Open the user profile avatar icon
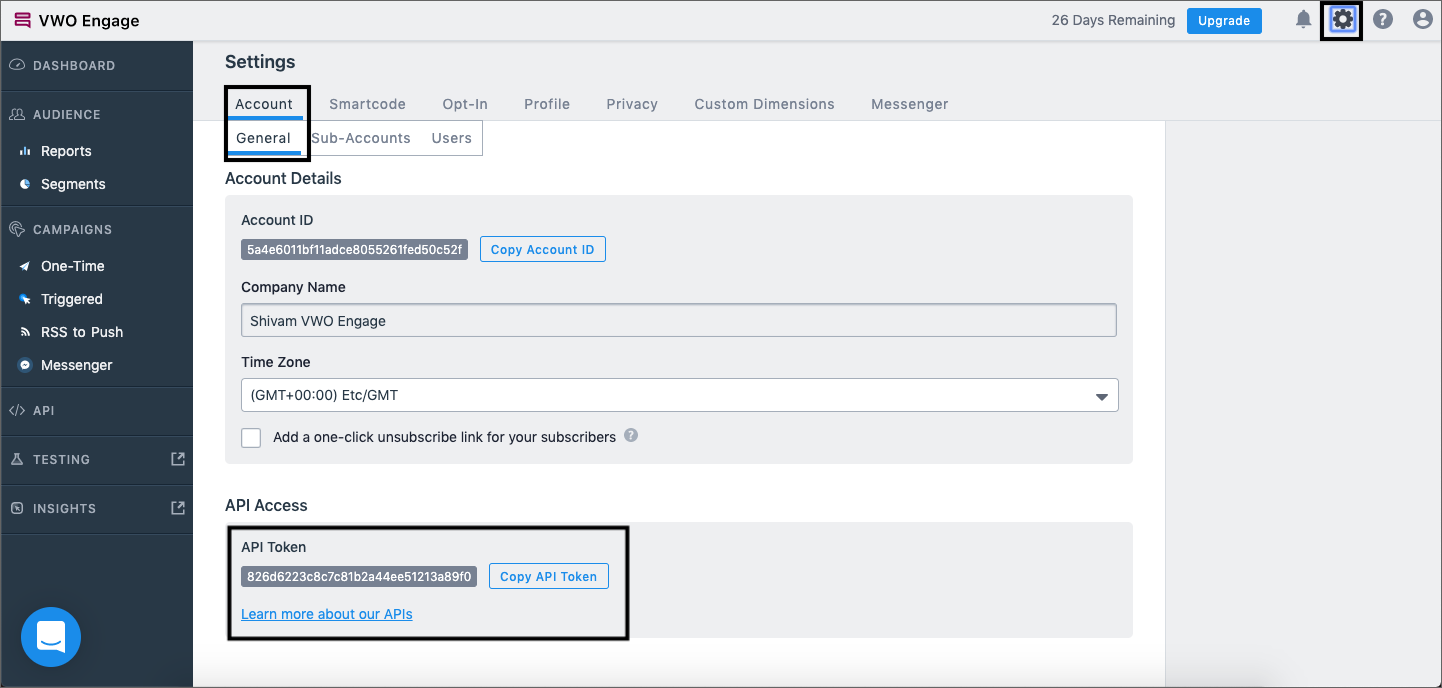This screenshot has height=688, width=1442. (x=1422, y=19)
